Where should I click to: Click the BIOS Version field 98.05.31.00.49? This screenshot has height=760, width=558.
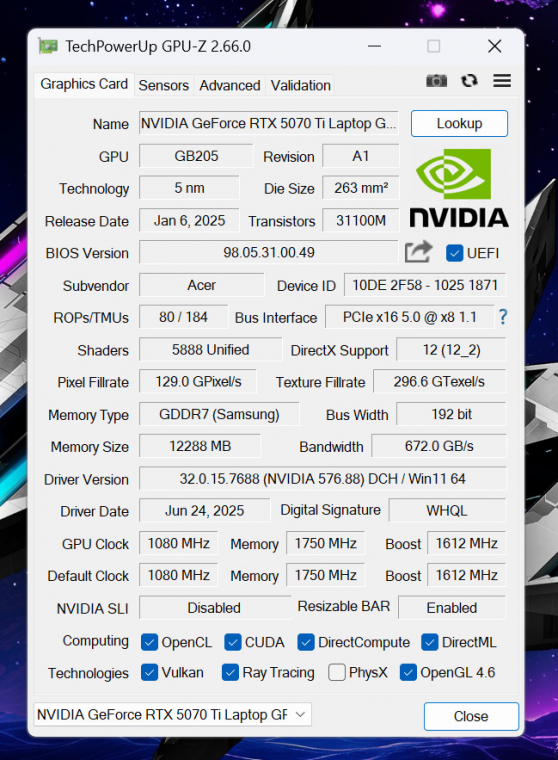tap(269, 253)
